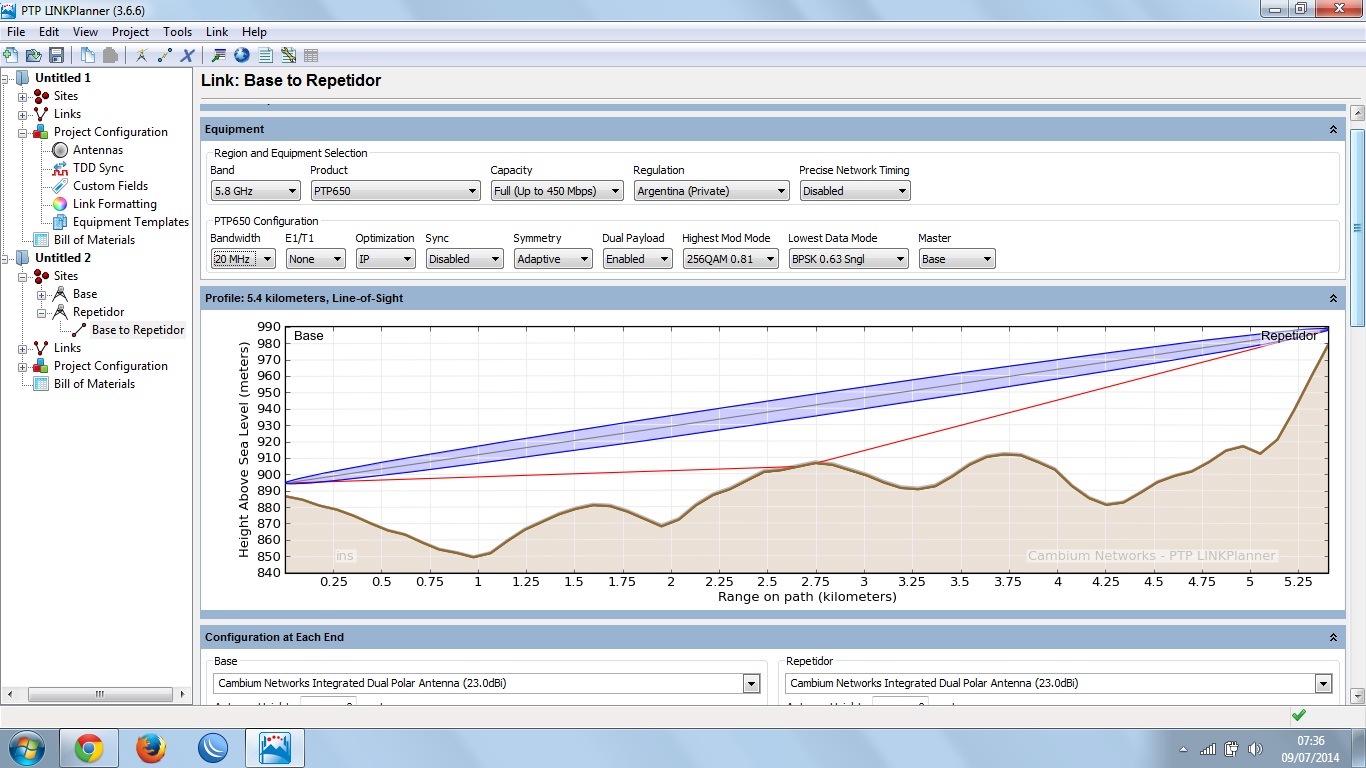Open the Band dropdown showing 5.8 GHz
Image resolution: width=1366 pixels, height=768 pixels.
point(255,191)
